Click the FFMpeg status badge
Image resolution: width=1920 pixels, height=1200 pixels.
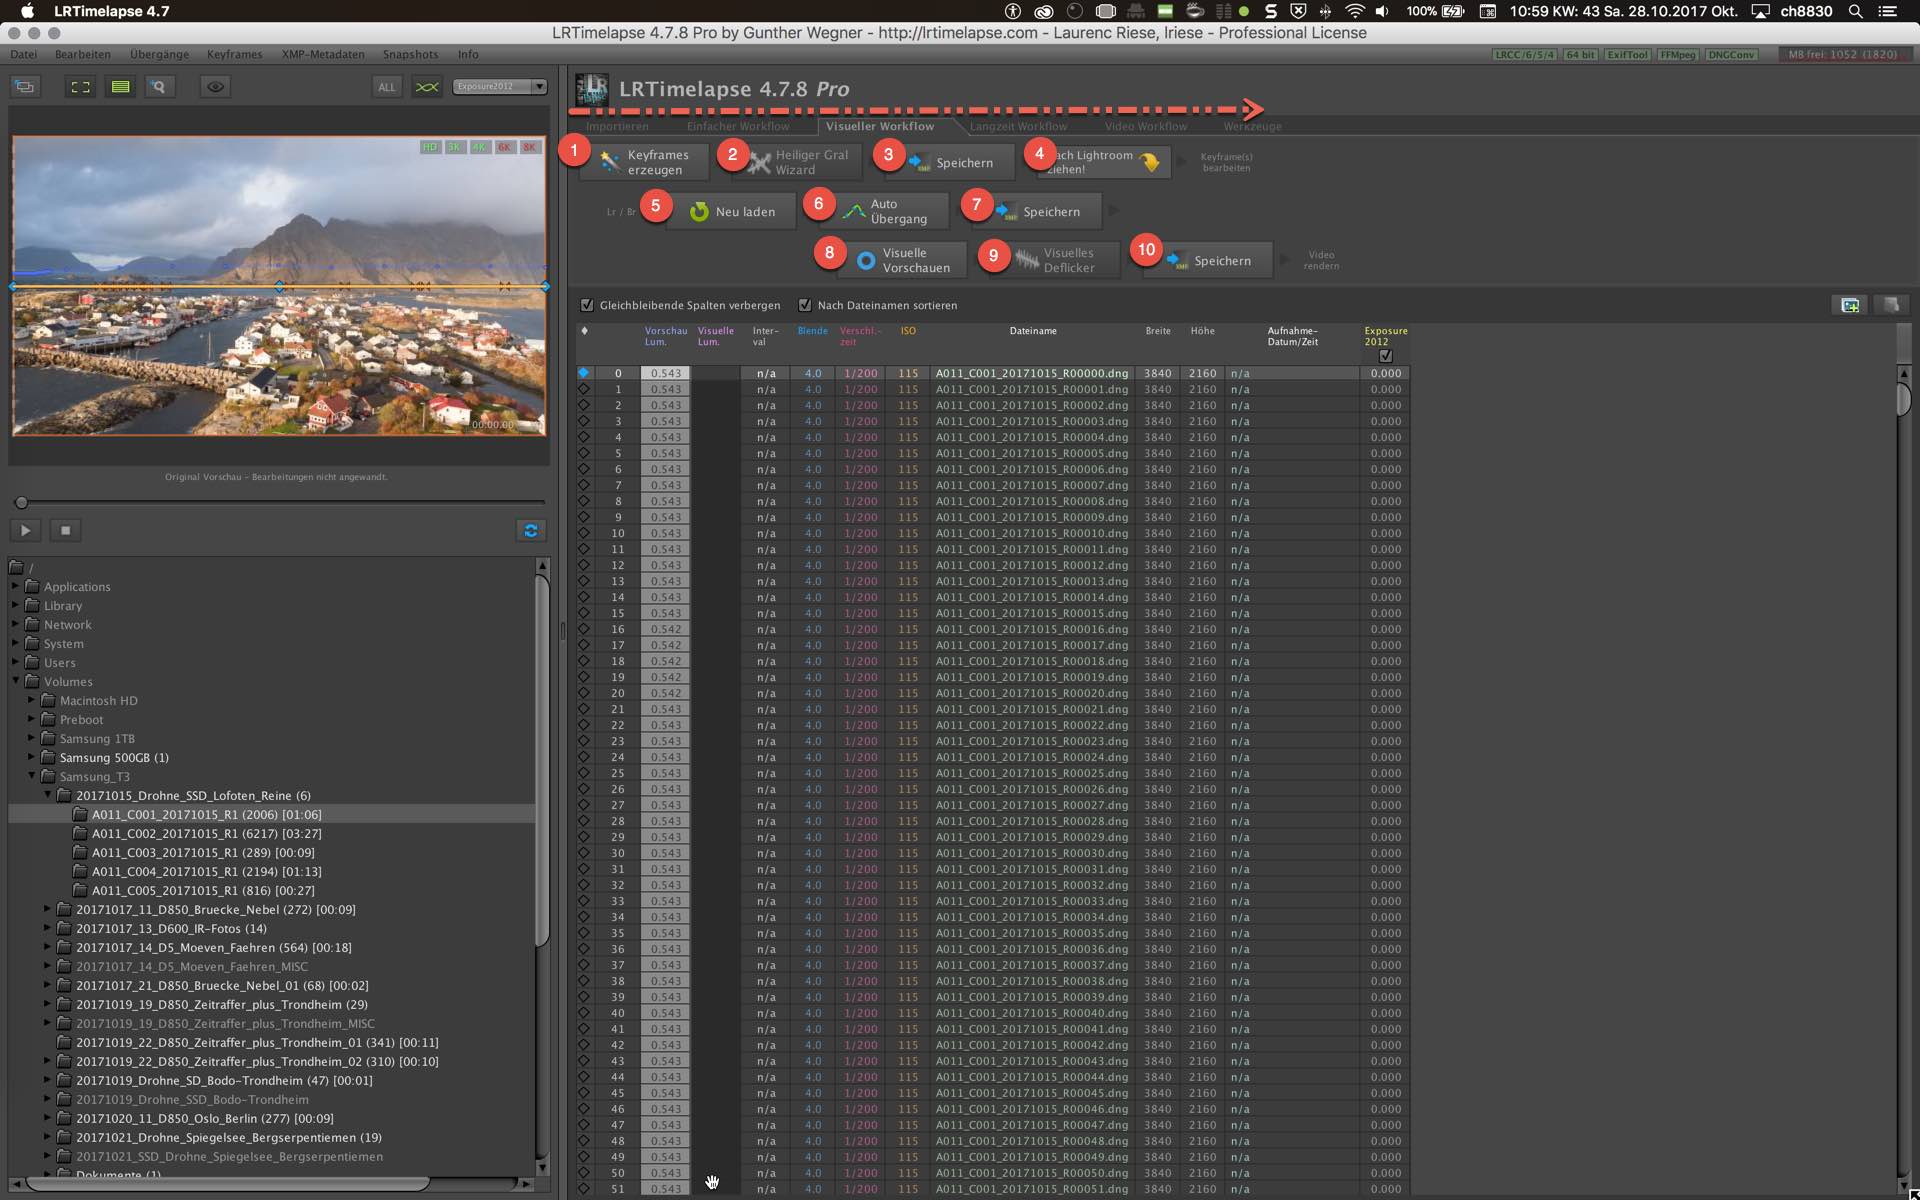1677,55
